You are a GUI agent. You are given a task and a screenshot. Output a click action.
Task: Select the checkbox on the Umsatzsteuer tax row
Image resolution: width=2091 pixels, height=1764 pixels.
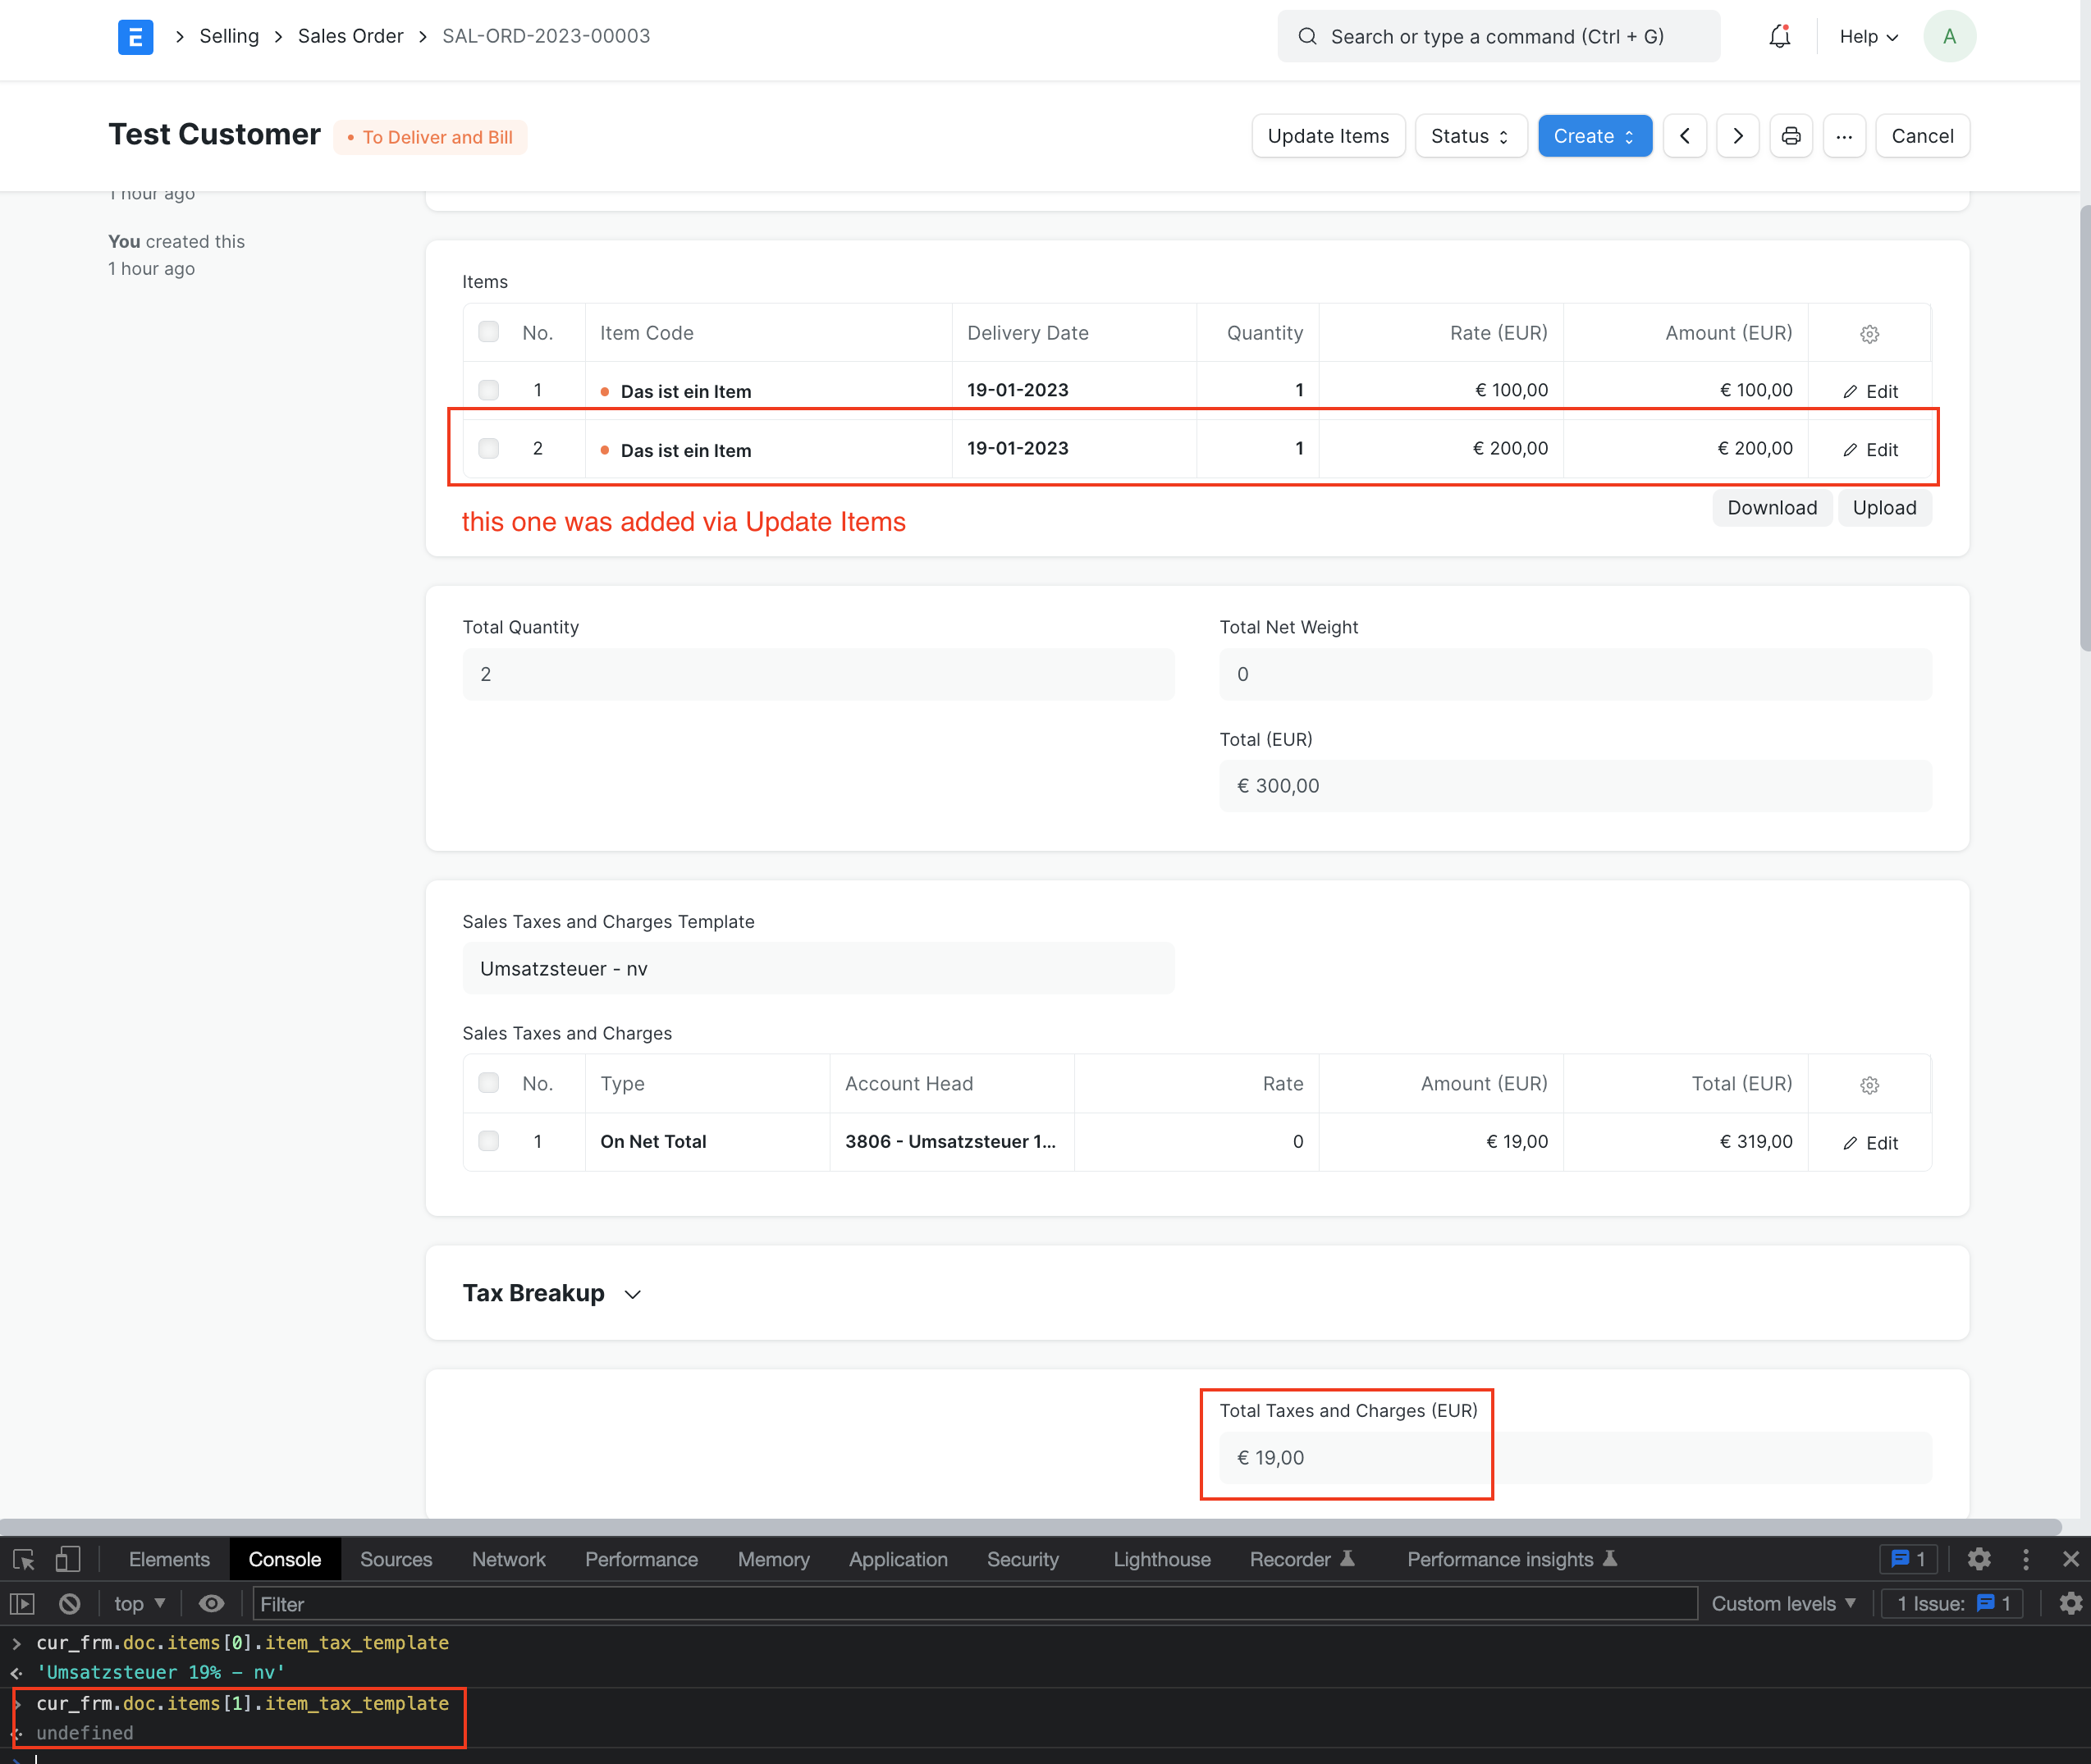coord(488,1140)
